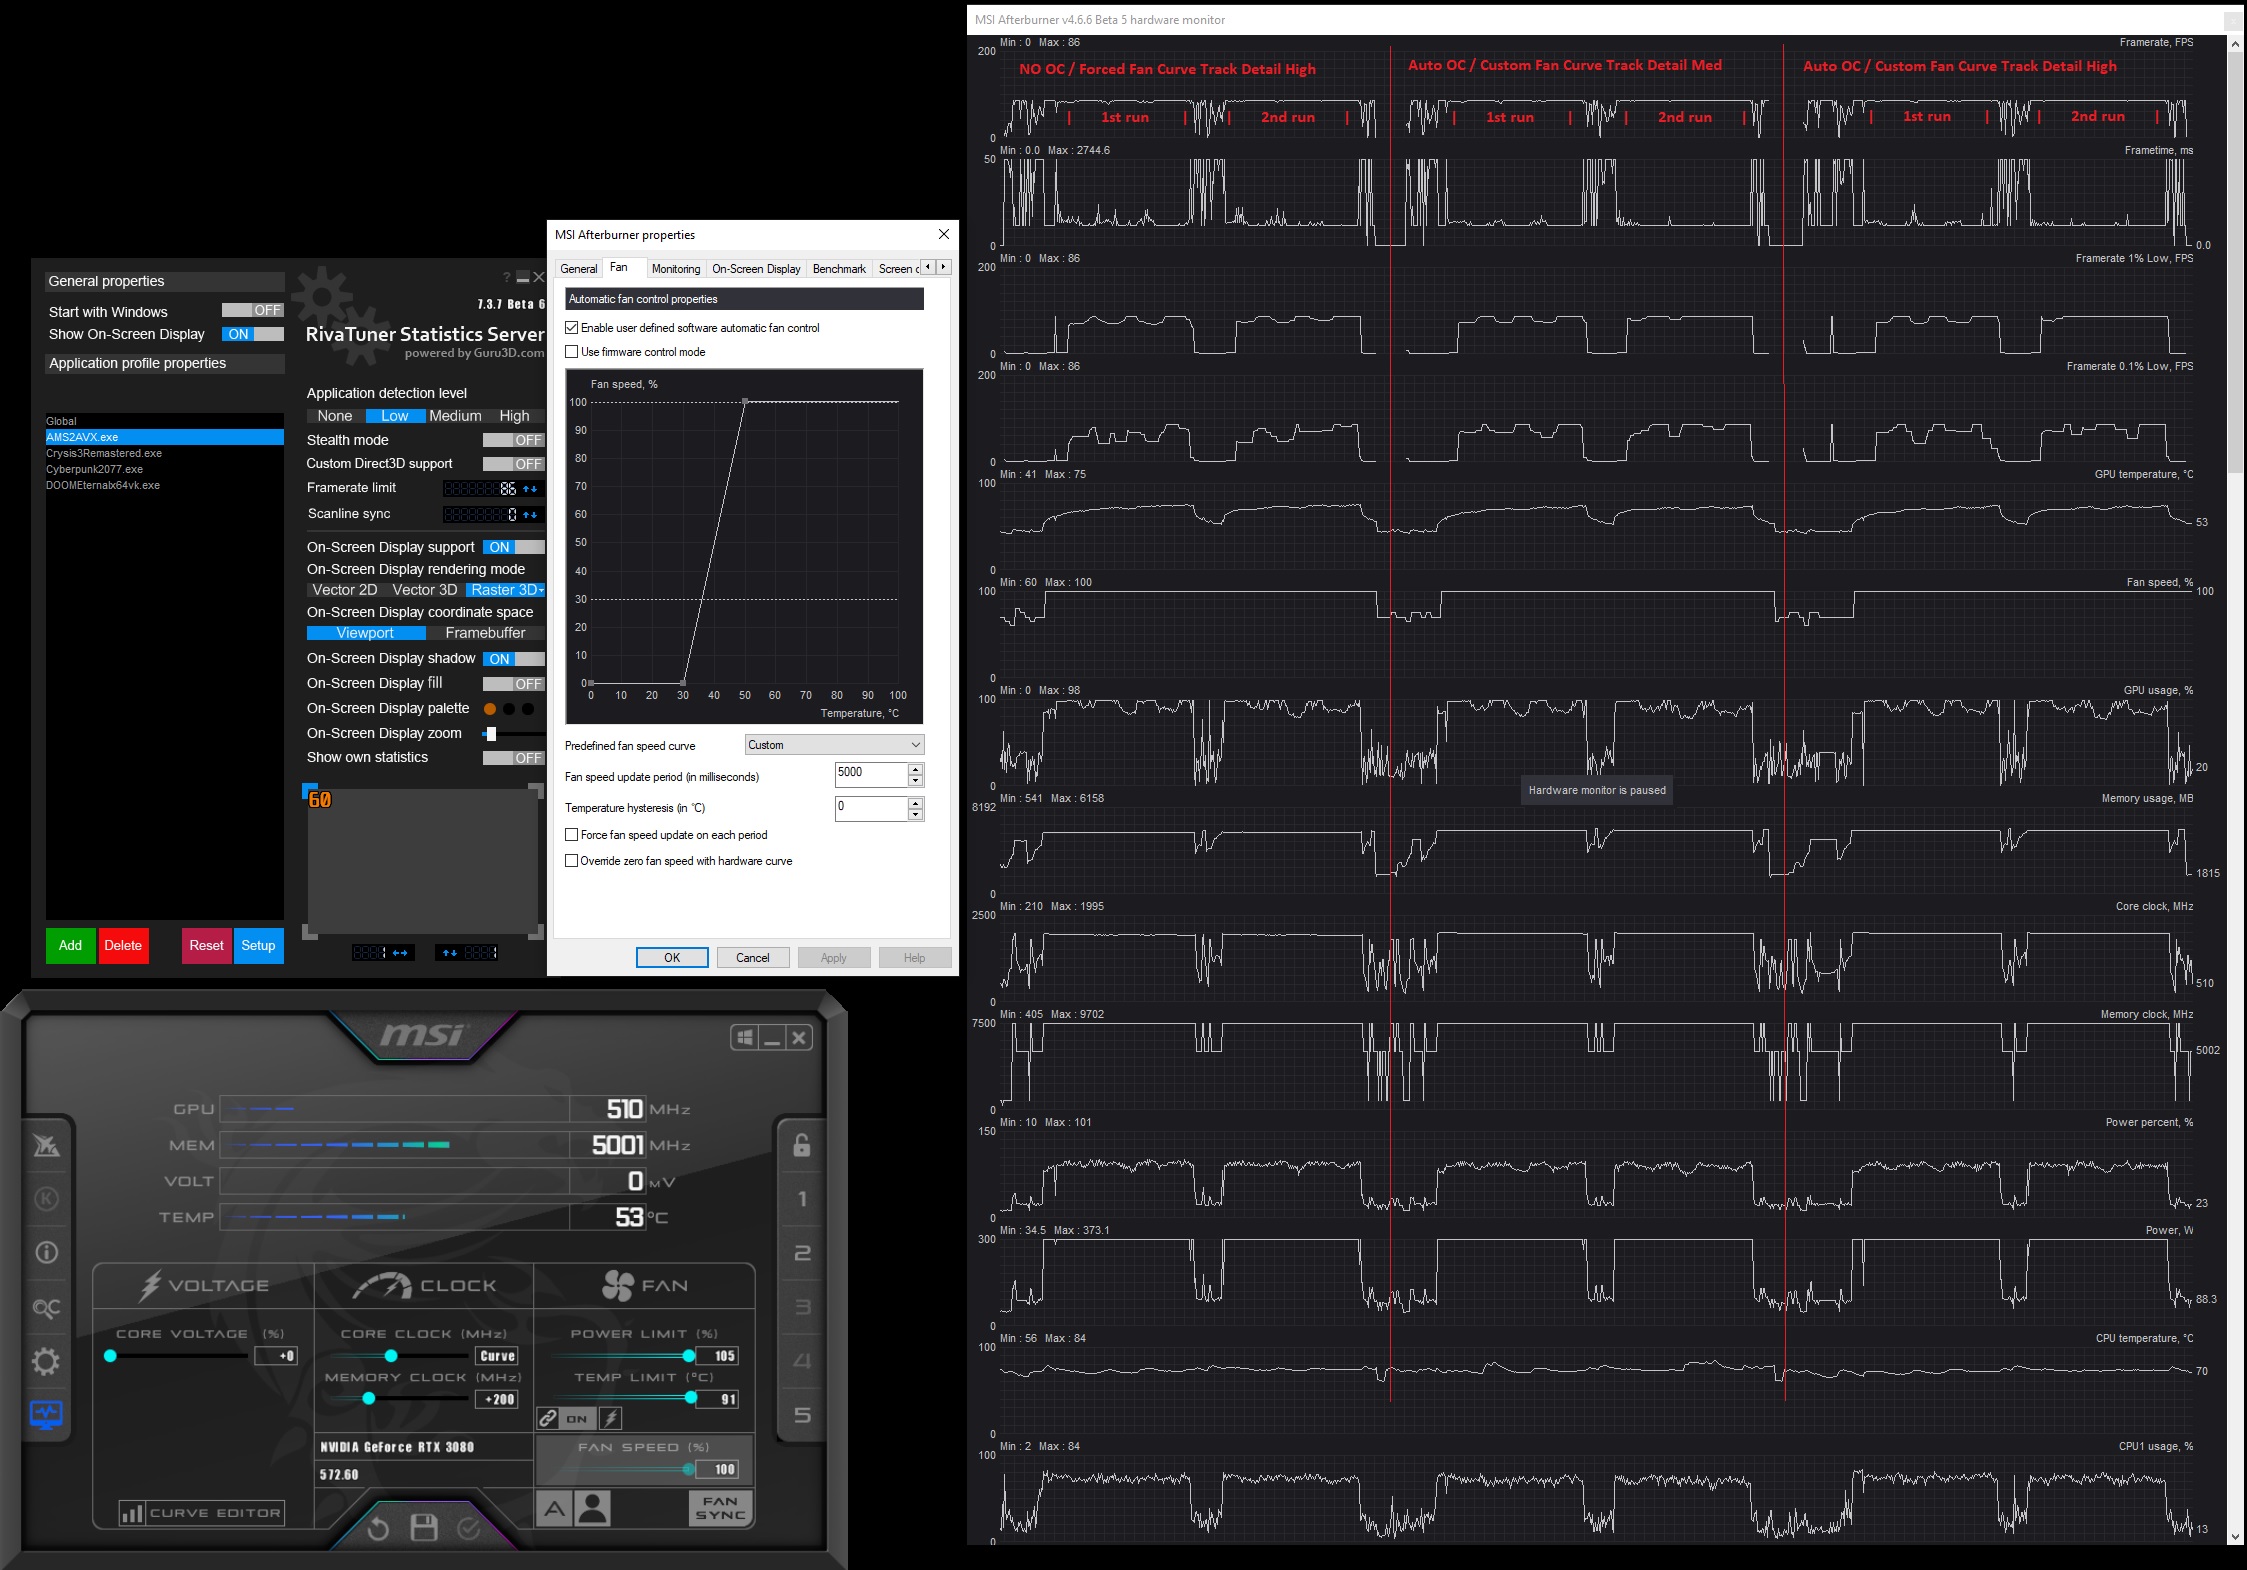Screen dimensions: 2247x1570
Task: Click Setup button in RivaTuner
Action: 258,946
